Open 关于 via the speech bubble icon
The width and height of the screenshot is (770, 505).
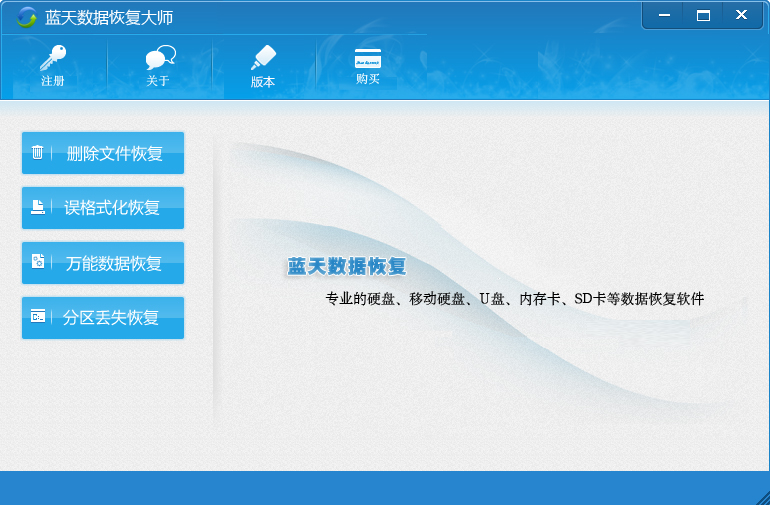pos(159,57)
